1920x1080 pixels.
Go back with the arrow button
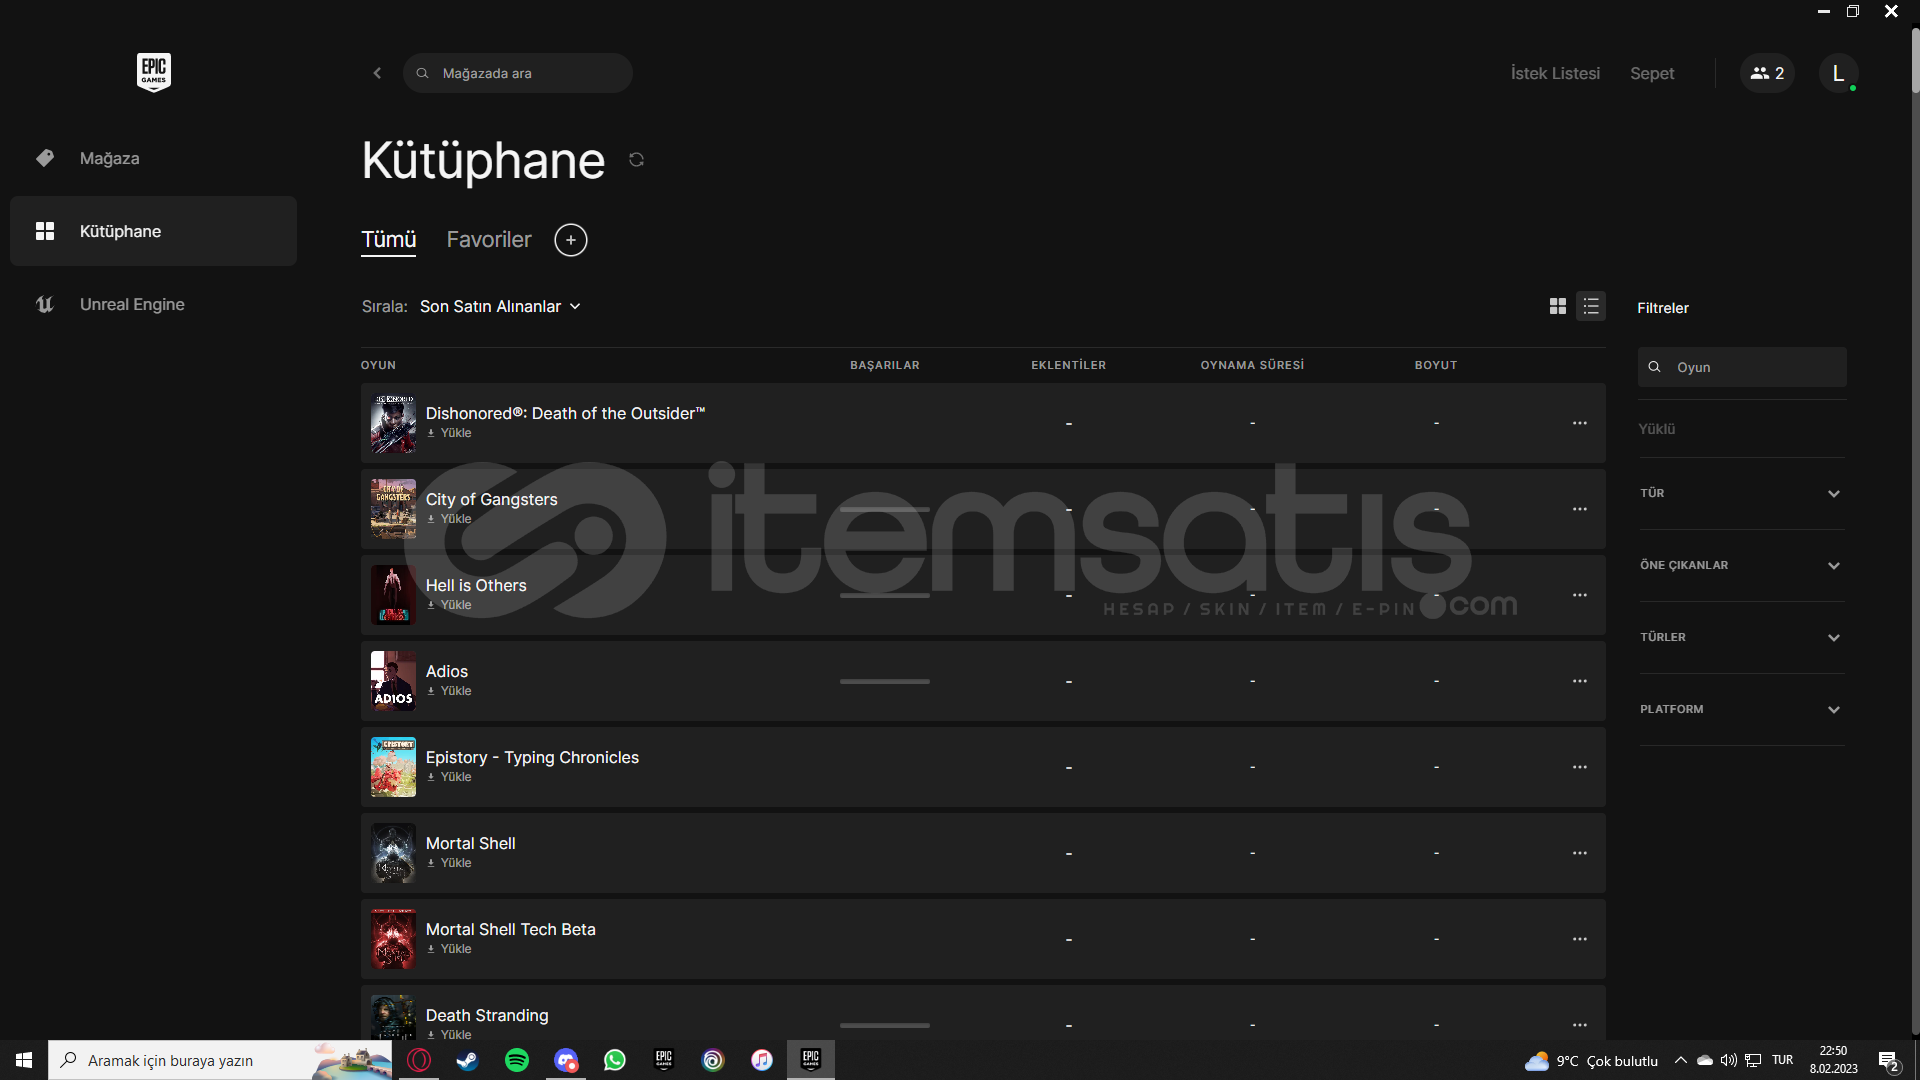377,73
